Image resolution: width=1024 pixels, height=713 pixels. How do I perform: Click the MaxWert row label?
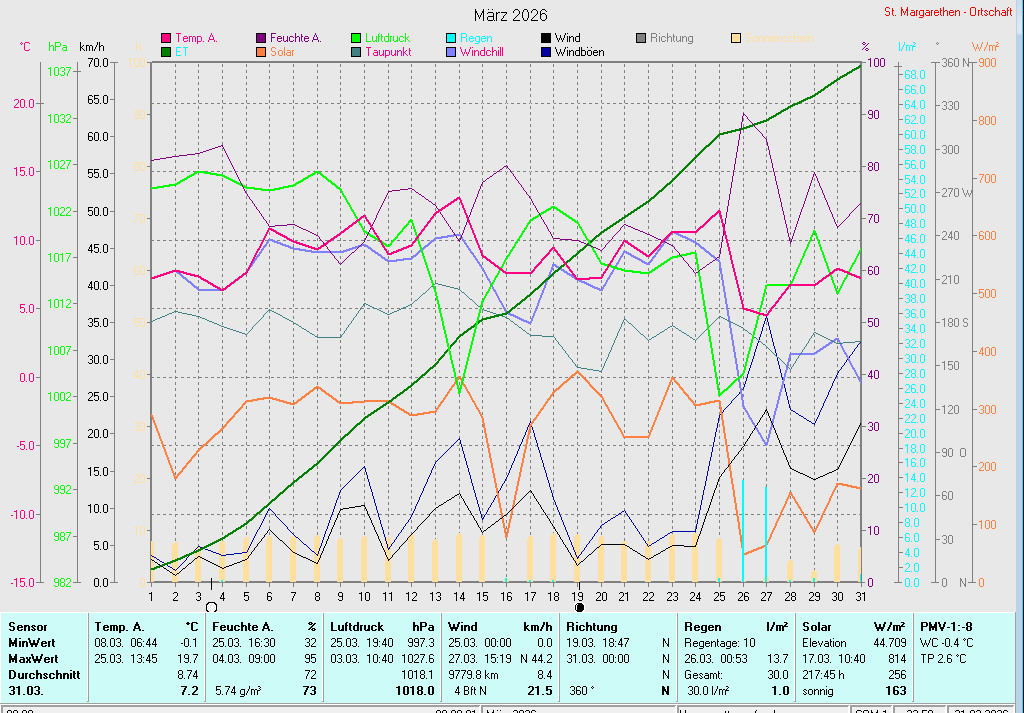[x=32, y=659]
